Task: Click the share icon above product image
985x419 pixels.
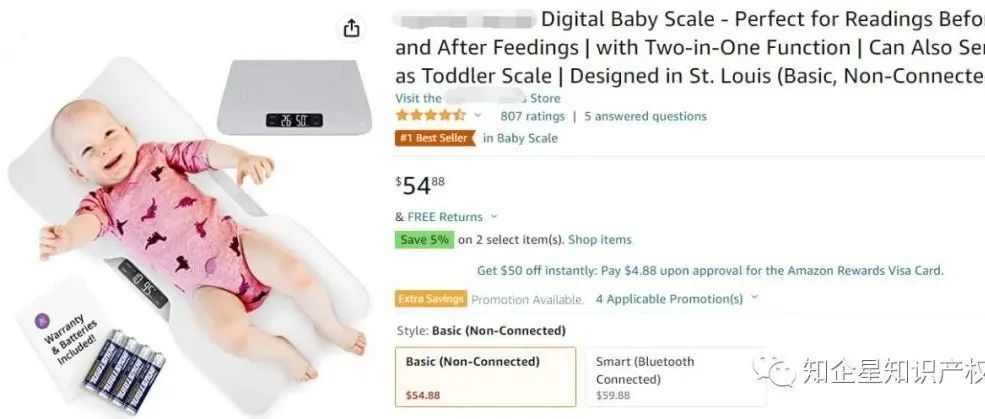Action: pyautogui.click(x=351, y=29)
